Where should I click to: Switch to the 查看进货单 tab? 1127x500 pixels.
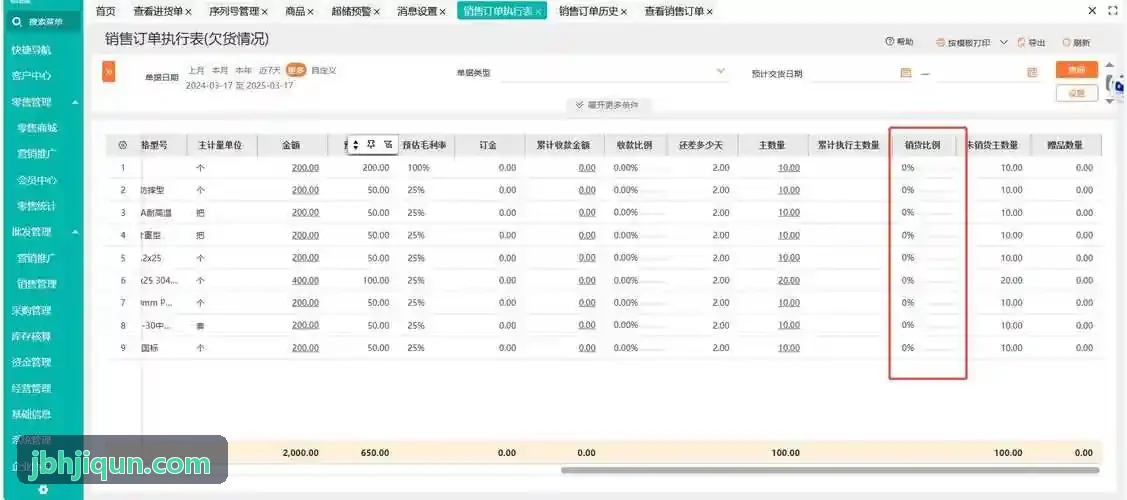[158, 11]
